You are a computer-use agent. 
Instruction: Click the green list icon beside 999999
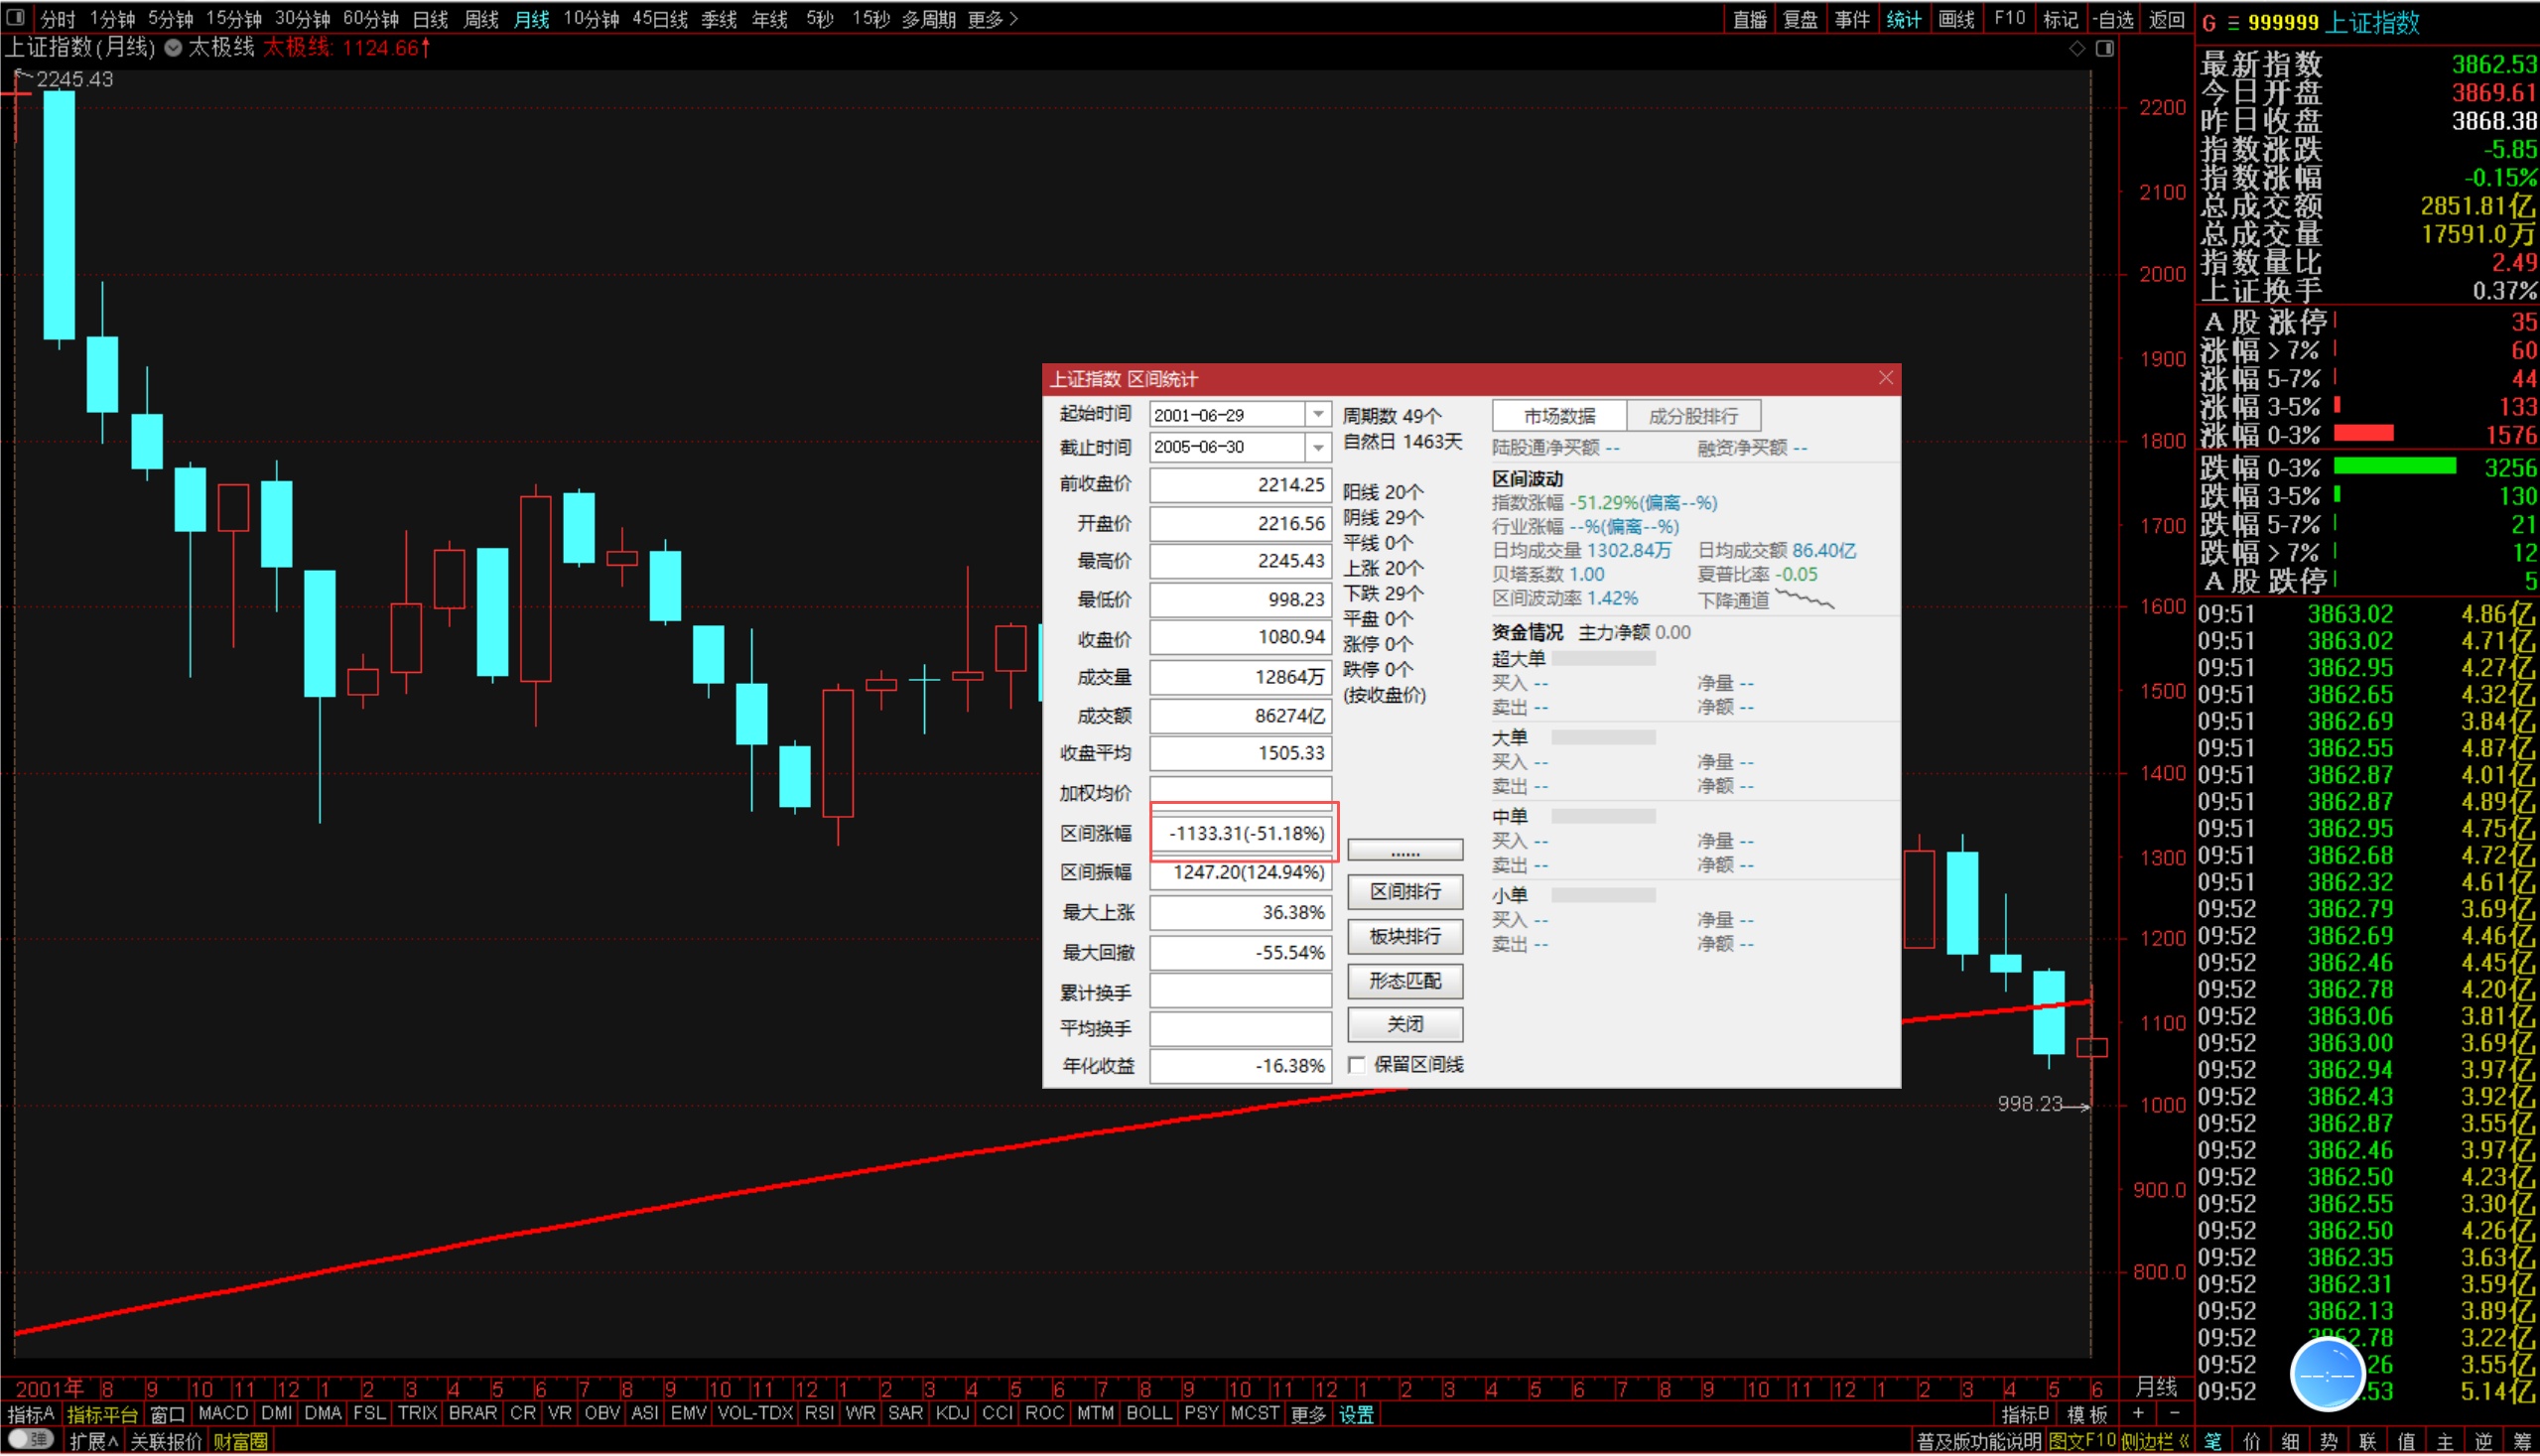(x=2233, y=23)
